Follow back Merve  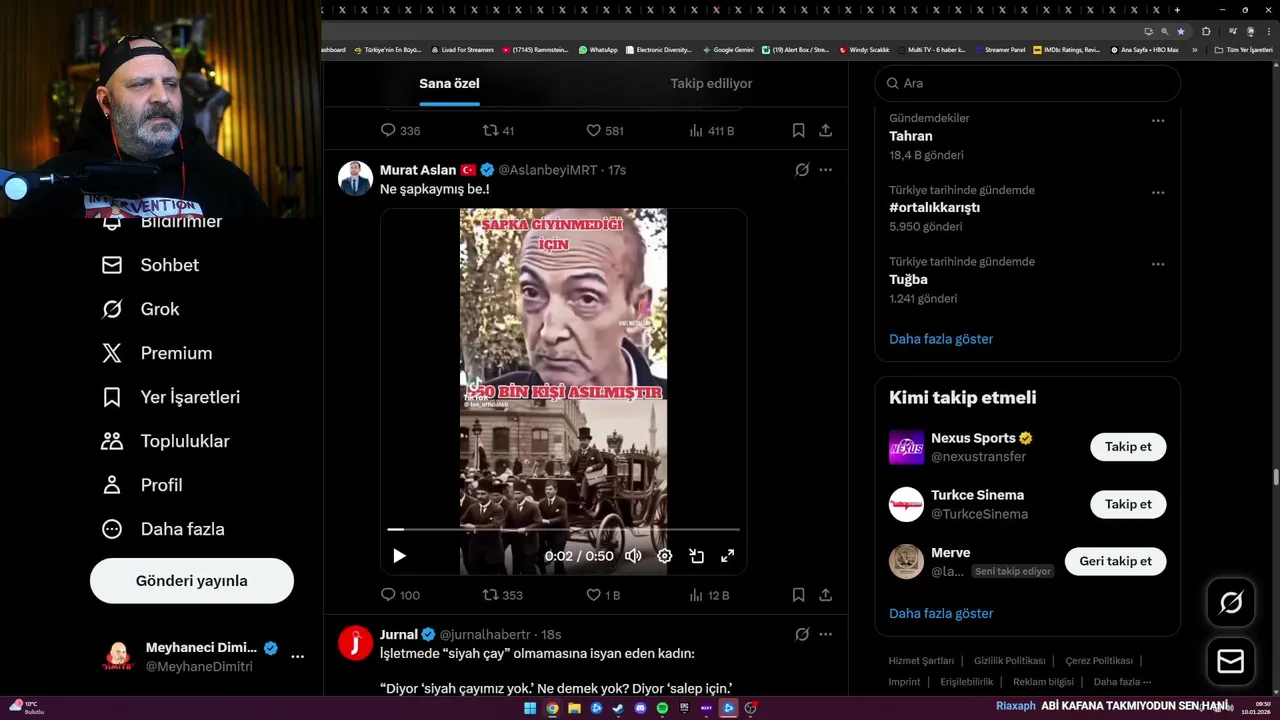pos(1115,561)
